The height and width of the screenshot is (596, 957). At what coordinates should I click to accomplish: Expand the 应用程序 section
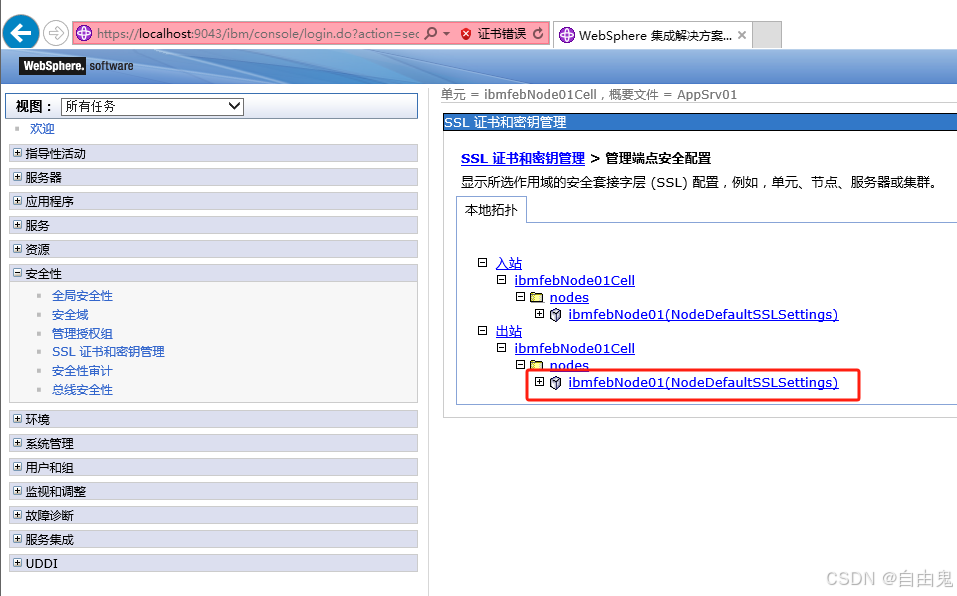point(17,201)
